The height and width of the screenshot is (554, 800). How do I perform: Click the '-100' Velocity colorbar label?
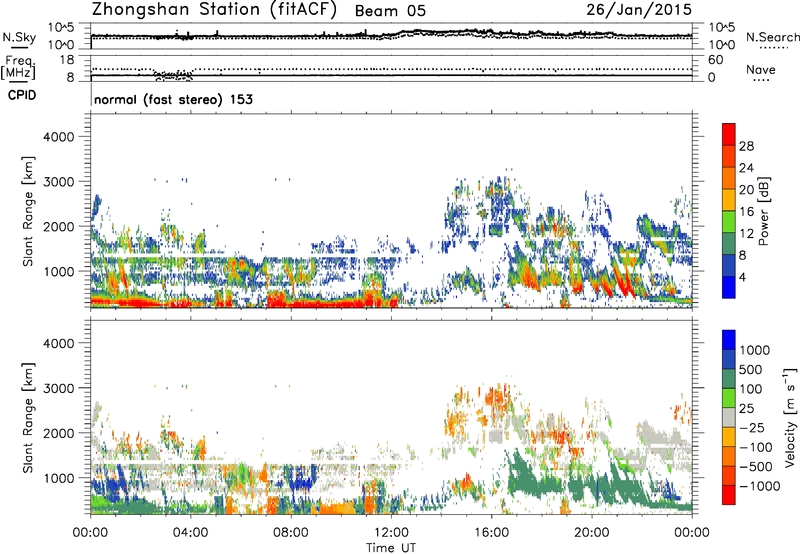point(756,447)
